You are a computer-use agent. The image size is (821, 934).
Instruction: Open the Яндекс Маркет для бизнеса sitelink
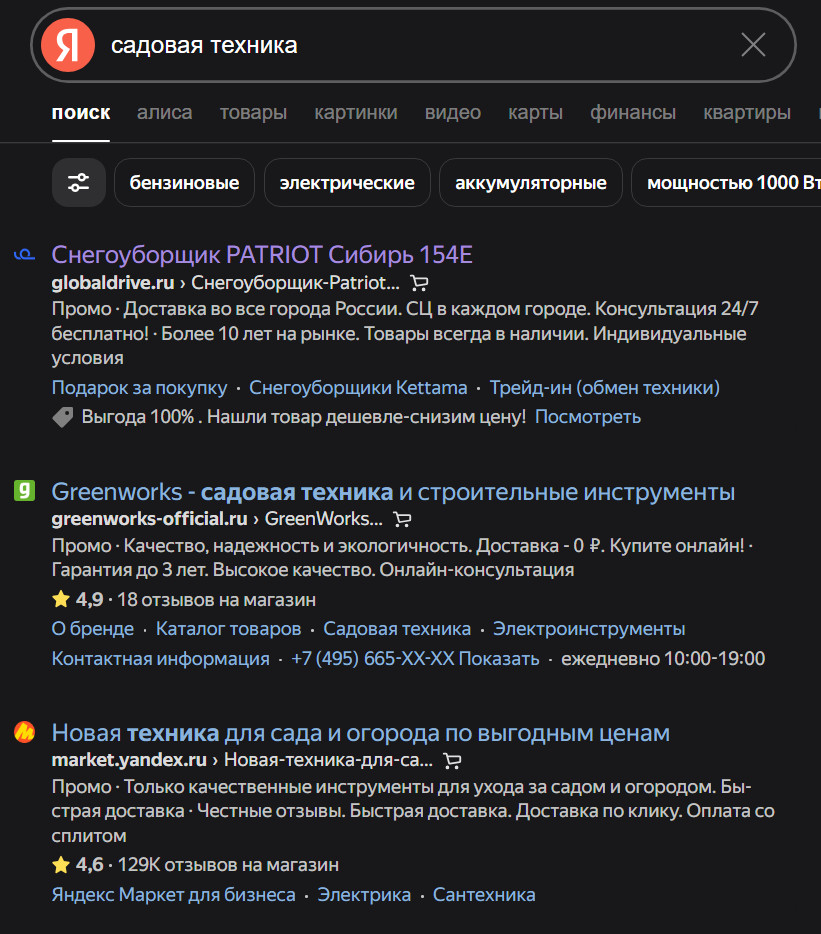[173, 895]
